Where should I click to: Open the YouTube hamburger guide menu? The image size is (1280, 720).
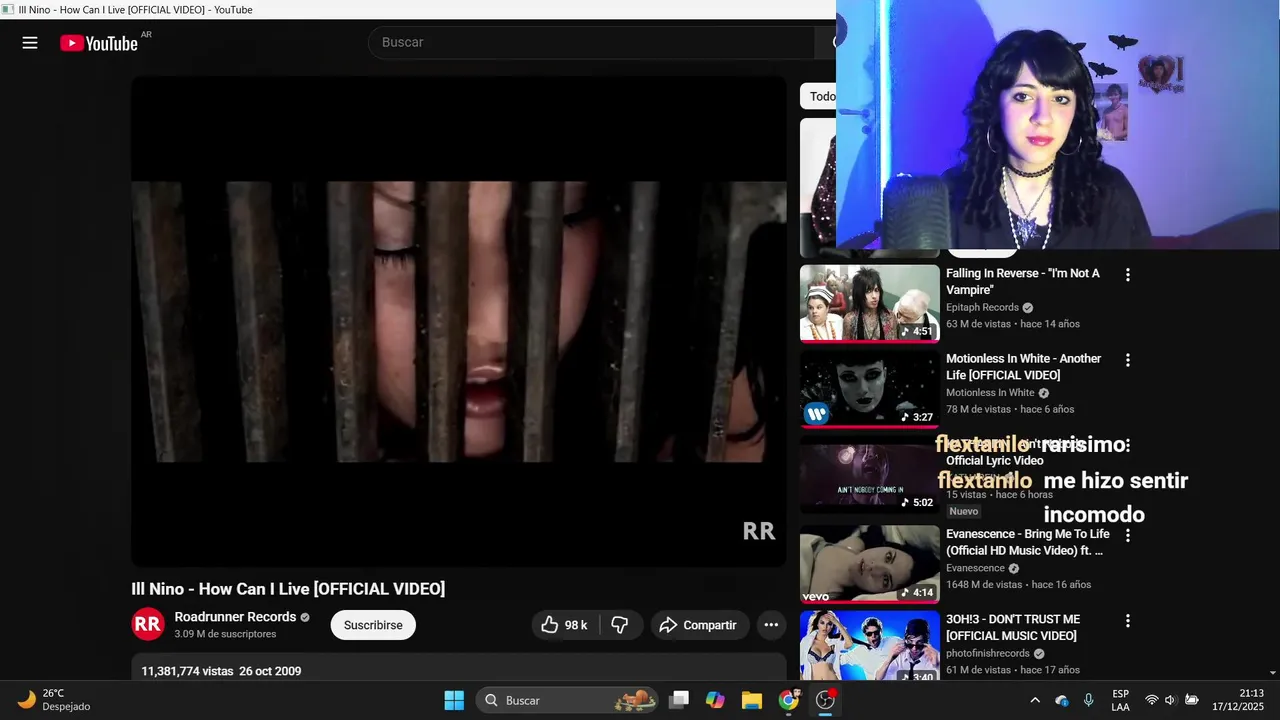[30, 43]
